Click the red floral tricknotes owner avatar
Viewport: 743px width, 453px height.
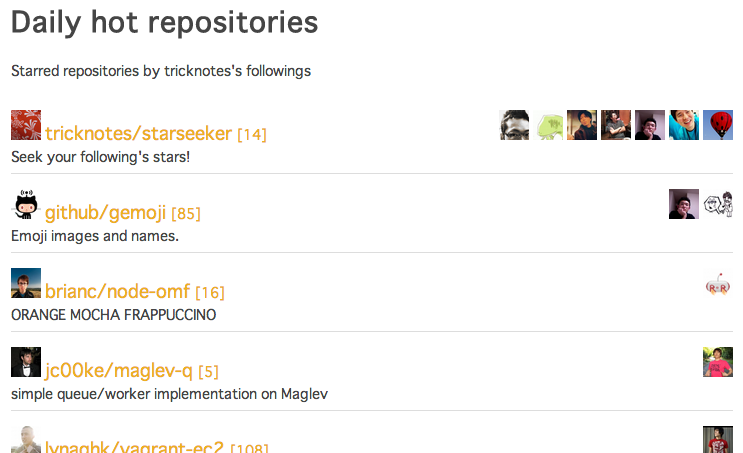click(x=26, y=125)
